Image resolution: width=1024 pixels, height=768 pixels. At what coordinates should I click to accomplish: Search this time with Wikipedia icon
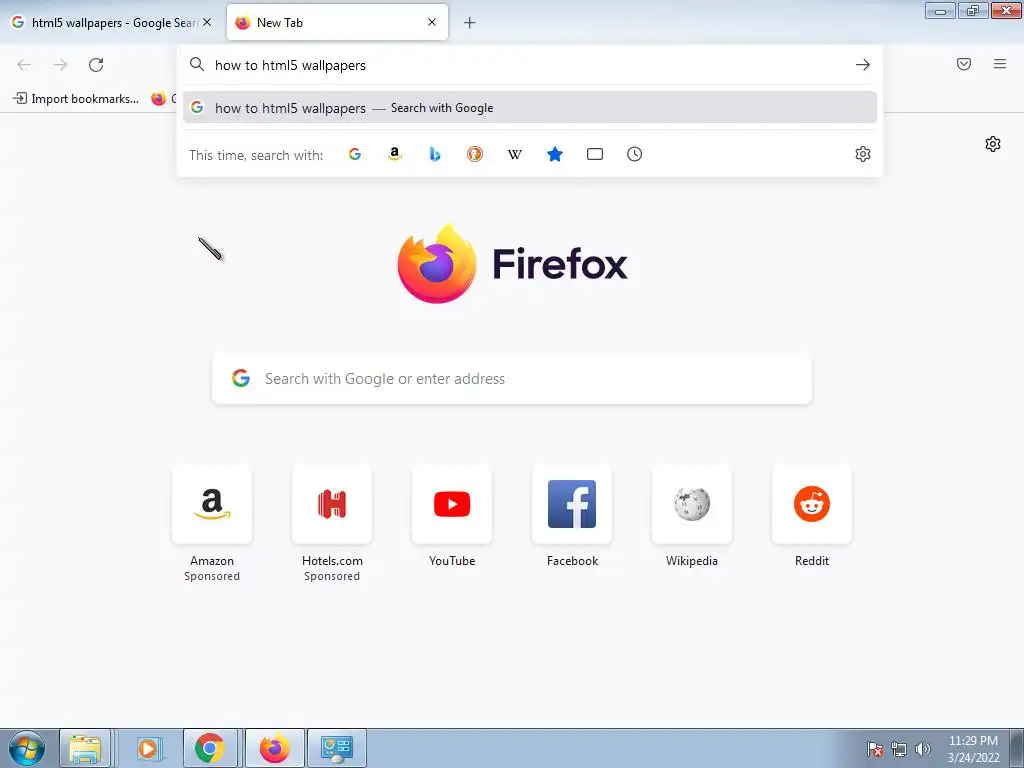pyautogui.click(x=515, y=154)
